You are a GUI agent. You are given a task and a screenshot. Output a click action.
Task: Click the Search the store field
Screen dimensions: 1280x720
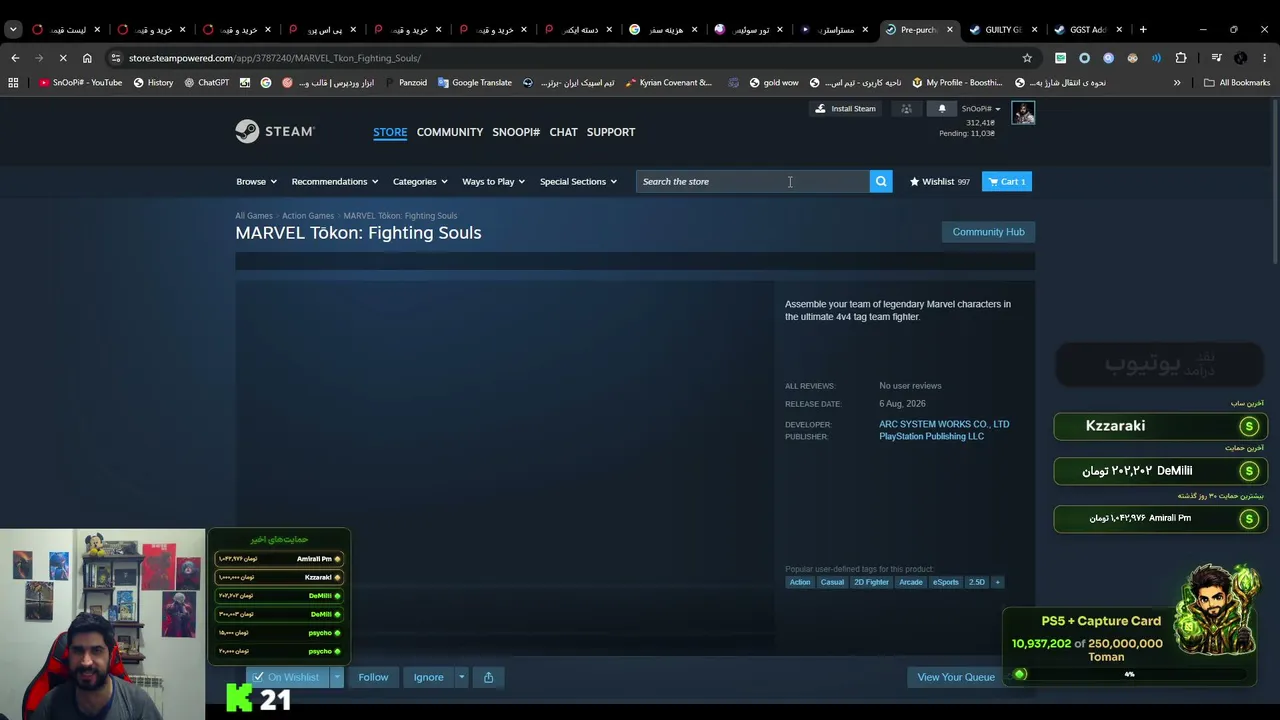752,182
